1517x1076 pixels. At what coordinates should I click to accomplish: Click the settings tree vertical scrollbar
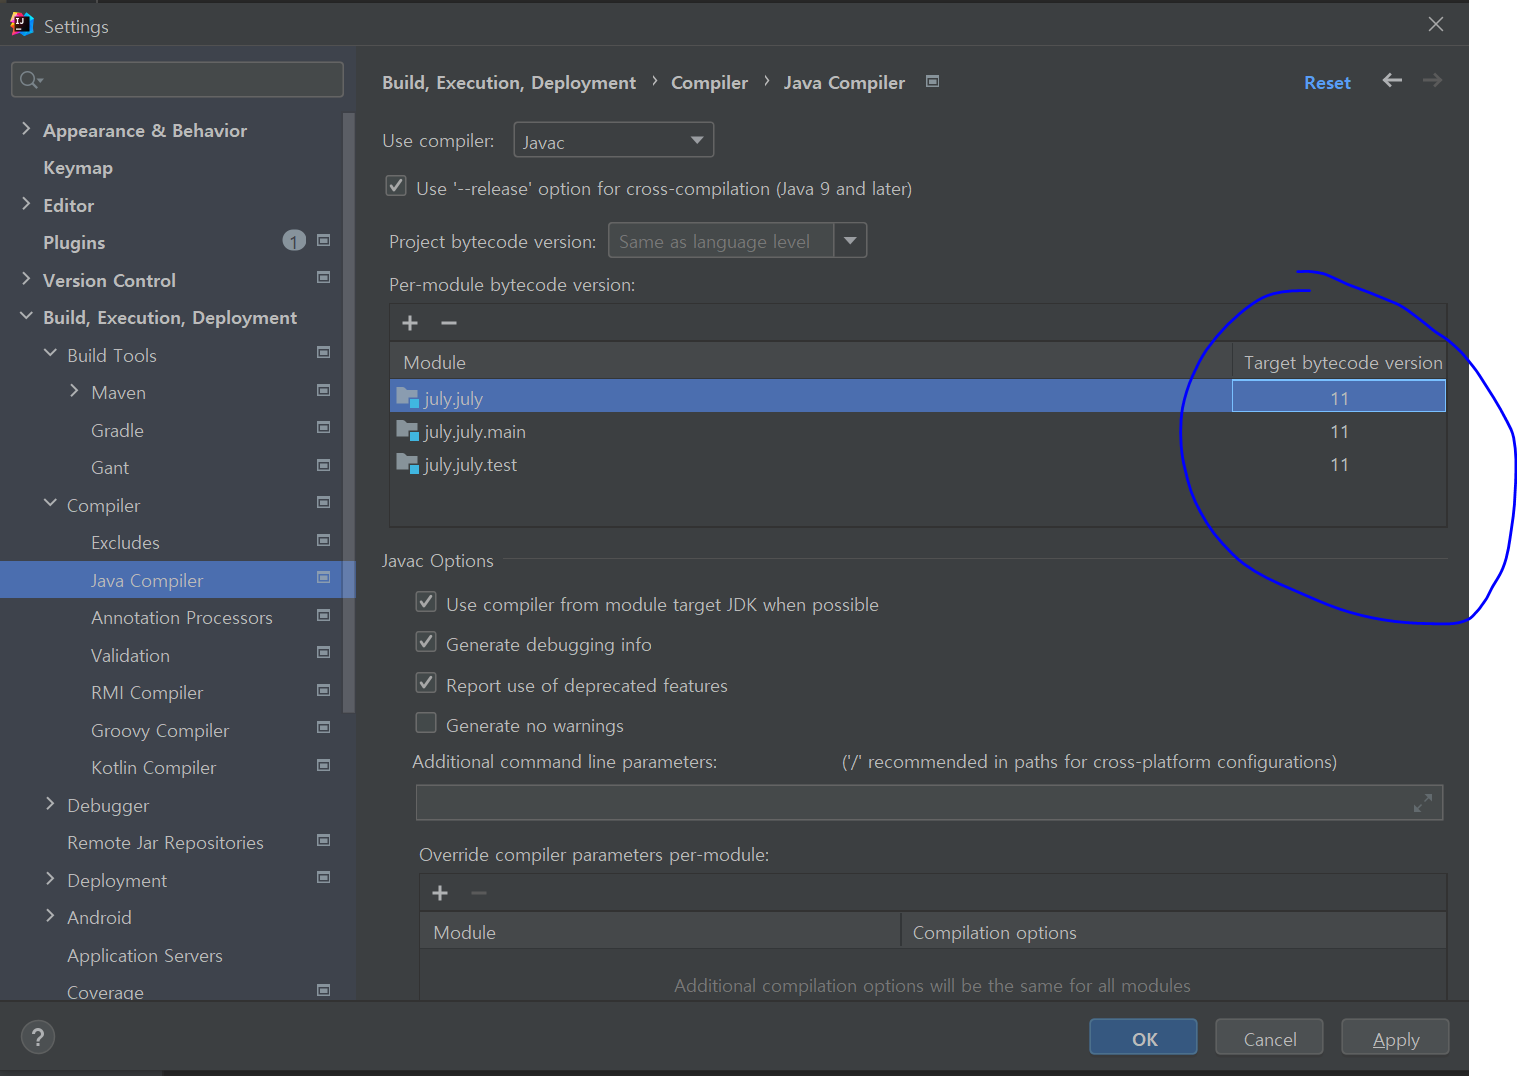point(348,412)
